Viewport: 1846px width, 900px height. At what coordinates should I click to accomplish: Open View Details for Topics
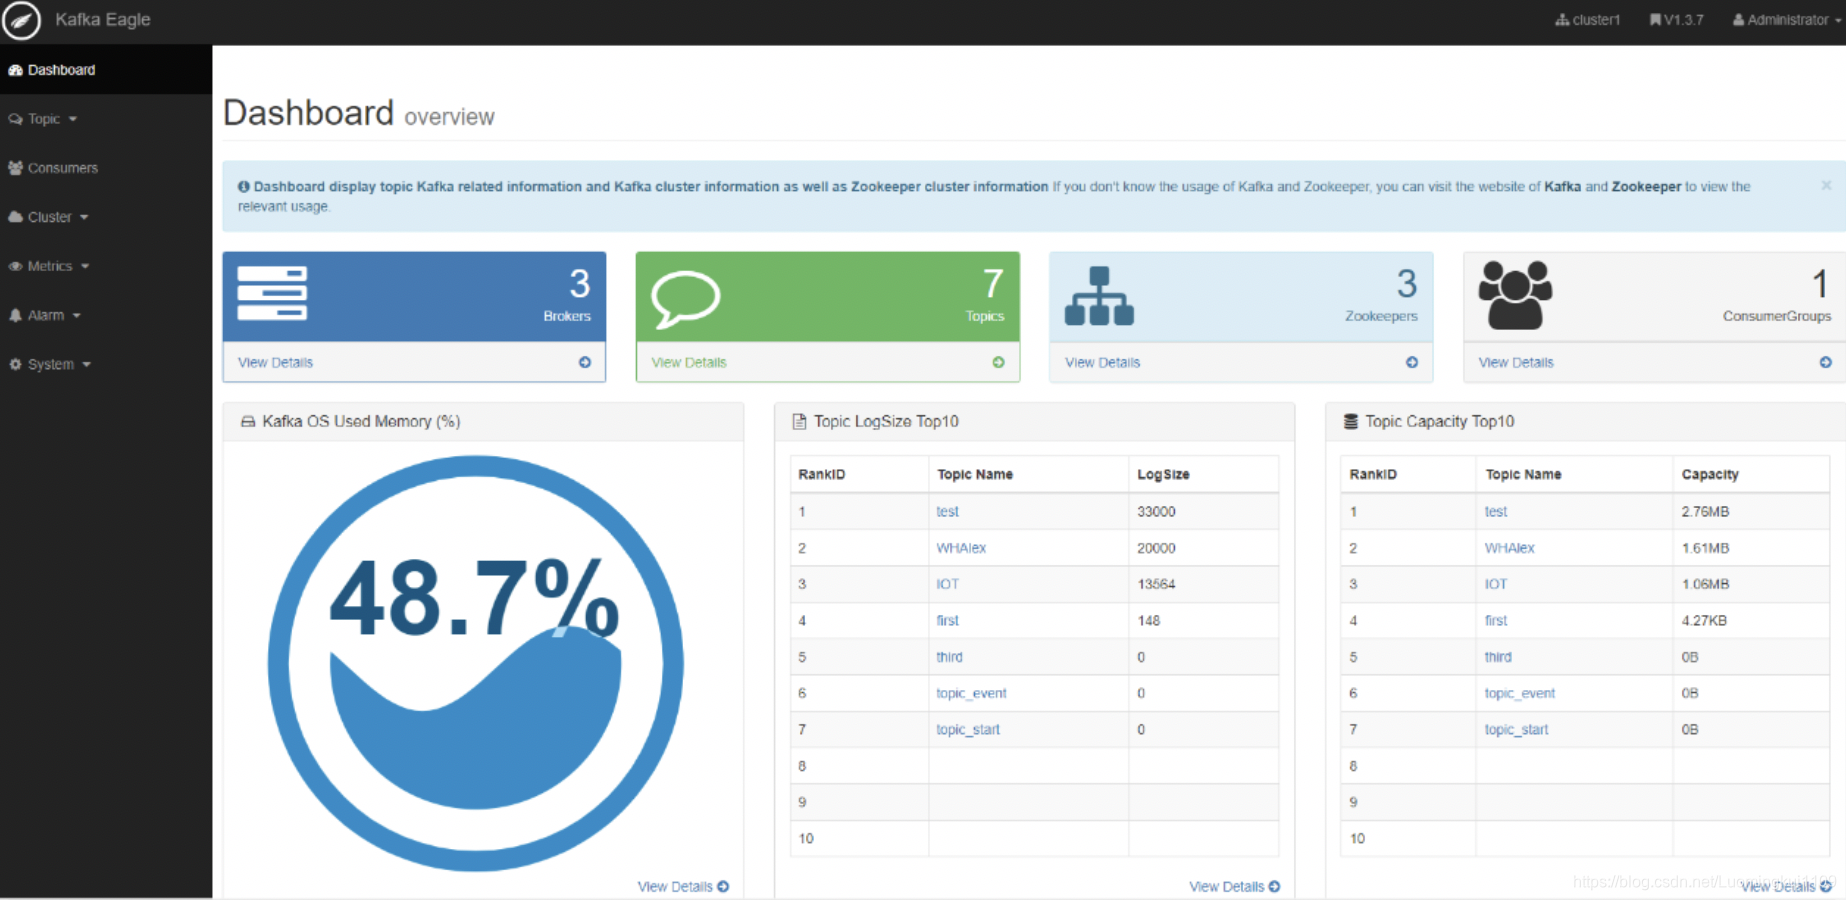pyautogui.click(x=689, y=363)
